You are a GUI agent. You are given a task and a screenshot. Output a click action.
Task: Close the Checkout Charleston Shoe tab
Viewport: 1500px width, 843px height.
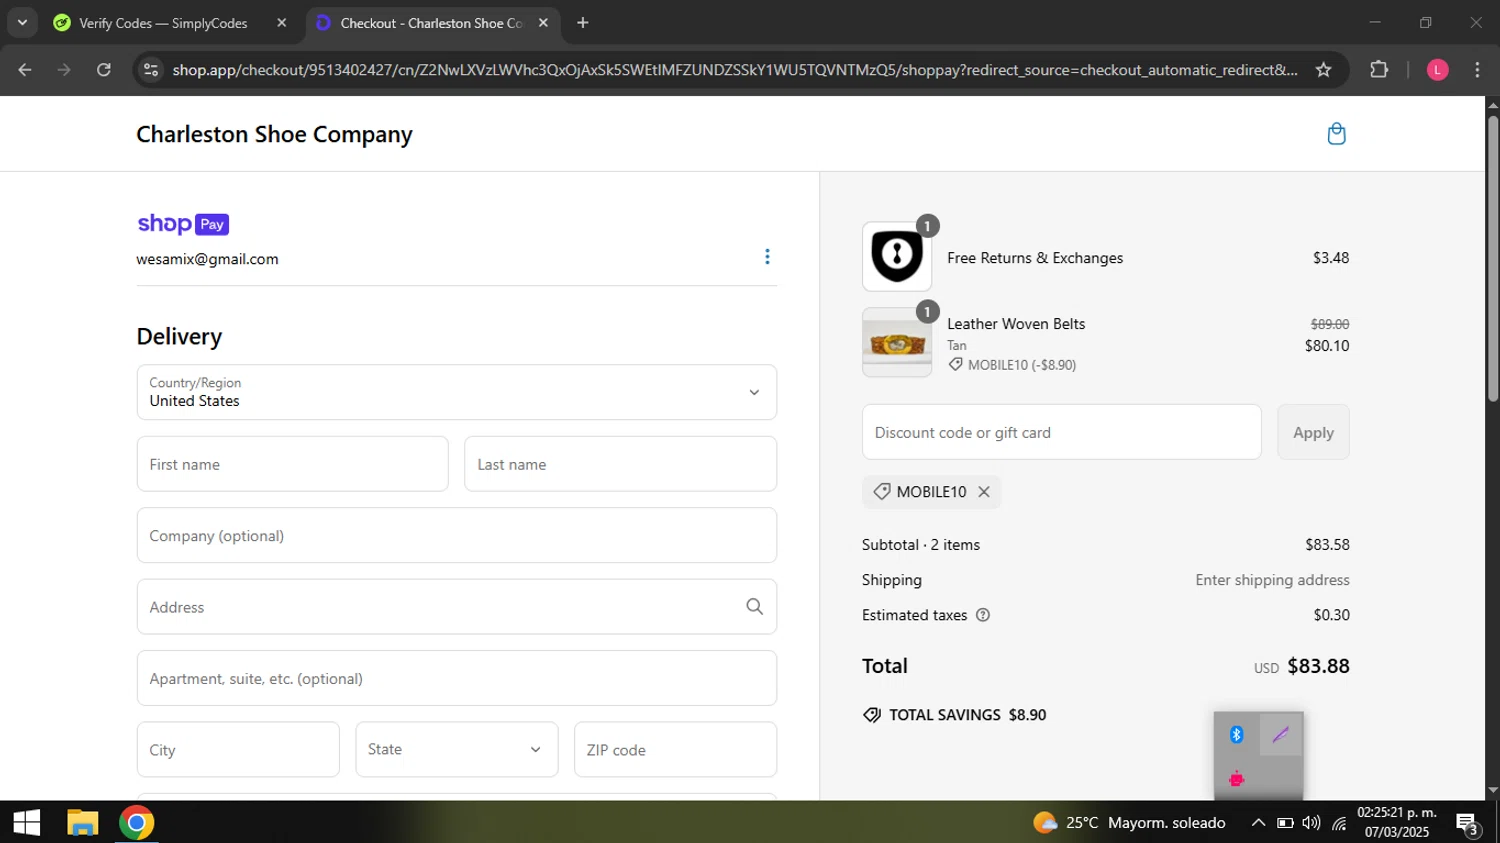click(543, 23)
